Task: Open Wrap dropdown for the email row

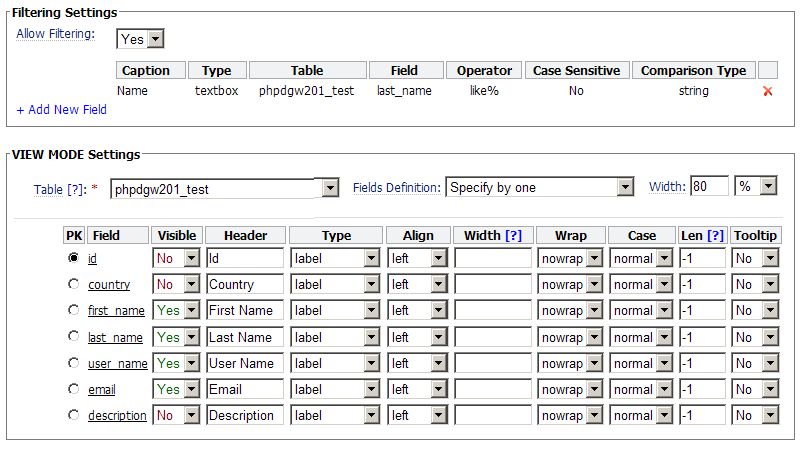Action: (571, 389)
